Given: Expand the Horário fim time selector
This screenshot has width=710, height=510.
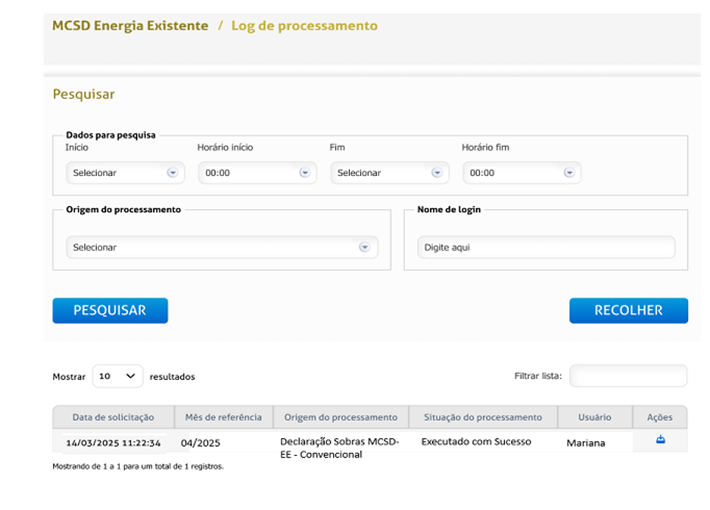Looking at the screenshot, I should click(521, 173).
